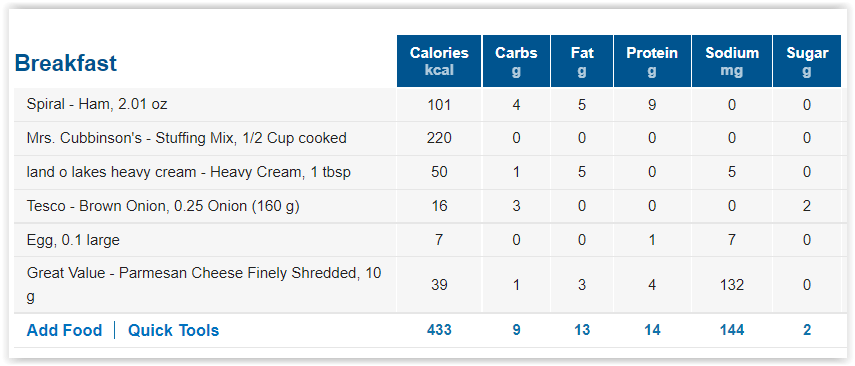Click Great Value Parmesan Cheese entry
The height and width of the screenshot is (366, 855).
point(204,285)
